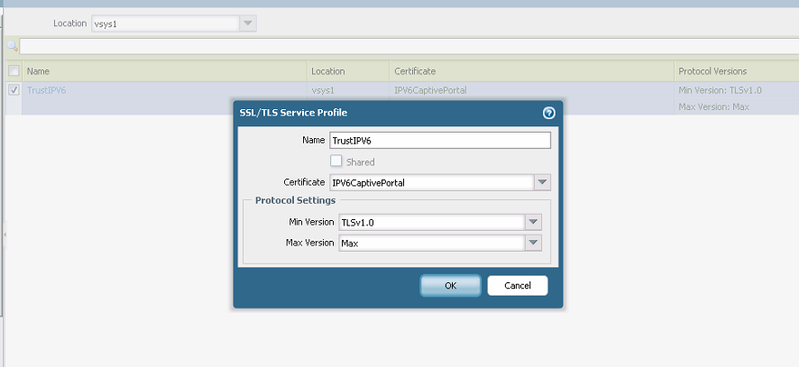Sort by the Name column header
The image size is (799, 367).
(164, 71)
